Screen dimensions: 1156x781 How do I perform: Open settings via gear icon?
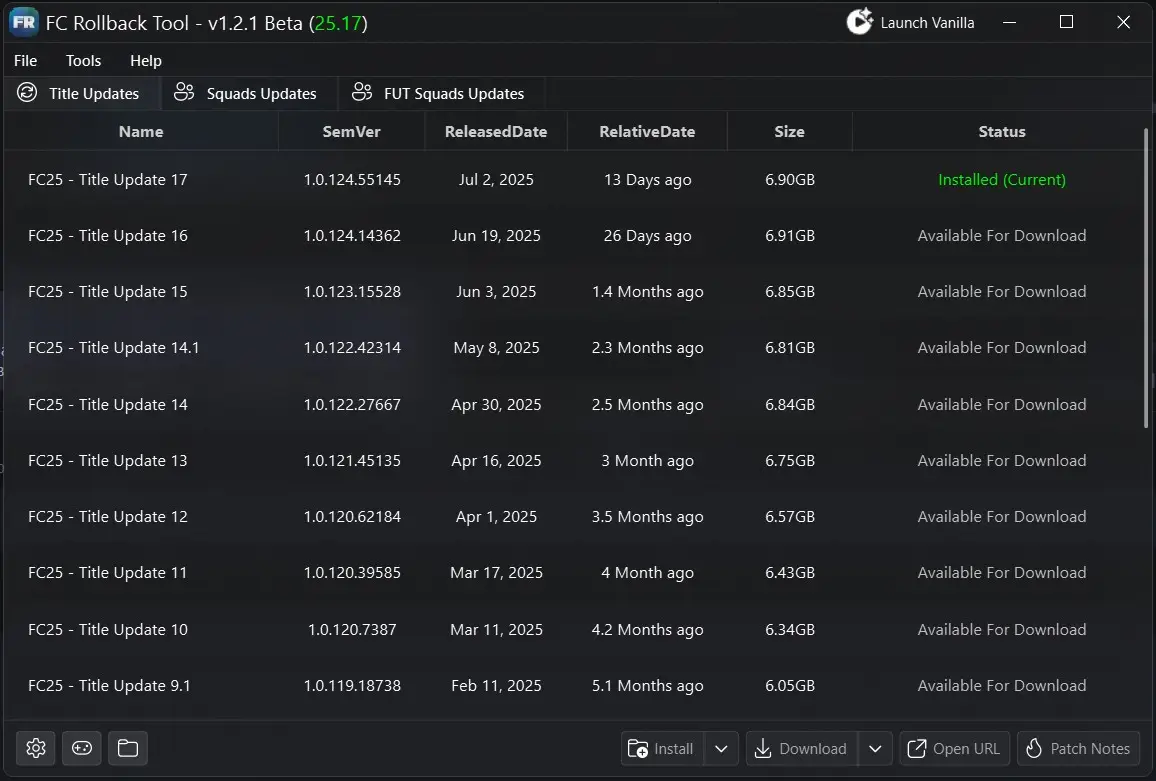(x=35, y=748)
